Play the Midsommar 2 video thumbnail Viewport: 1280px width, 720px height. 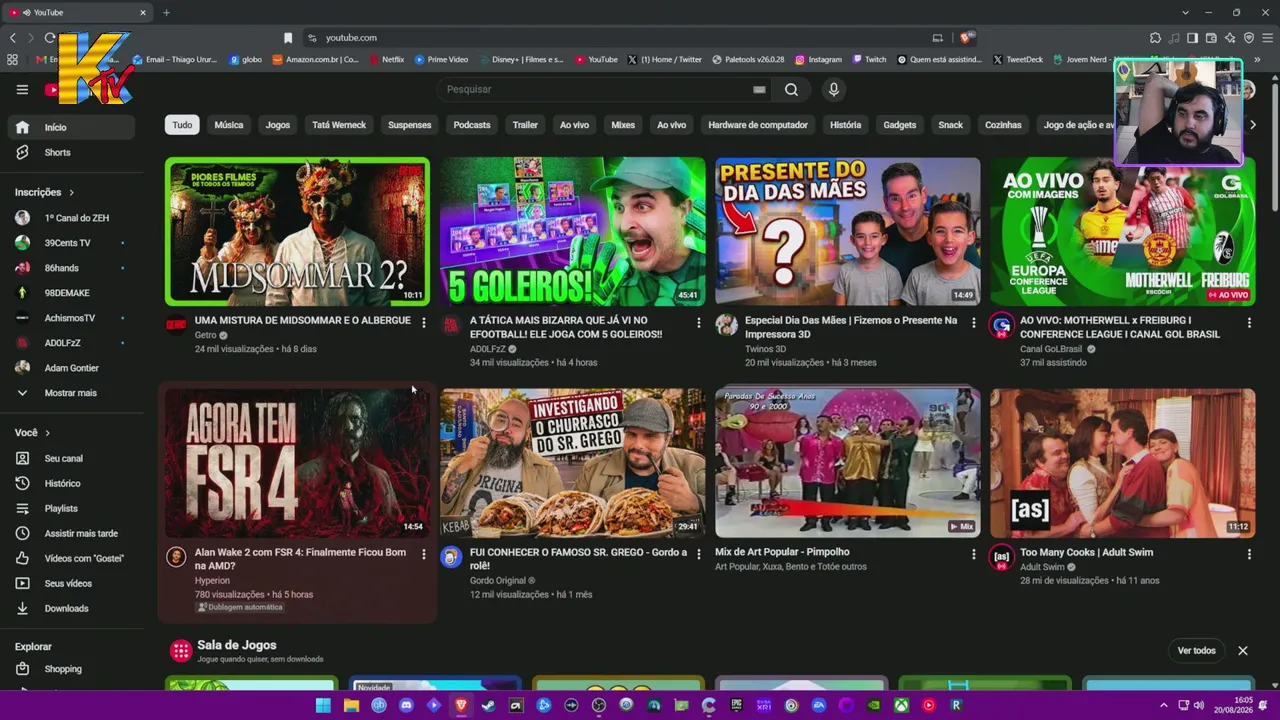pos(297,231)
